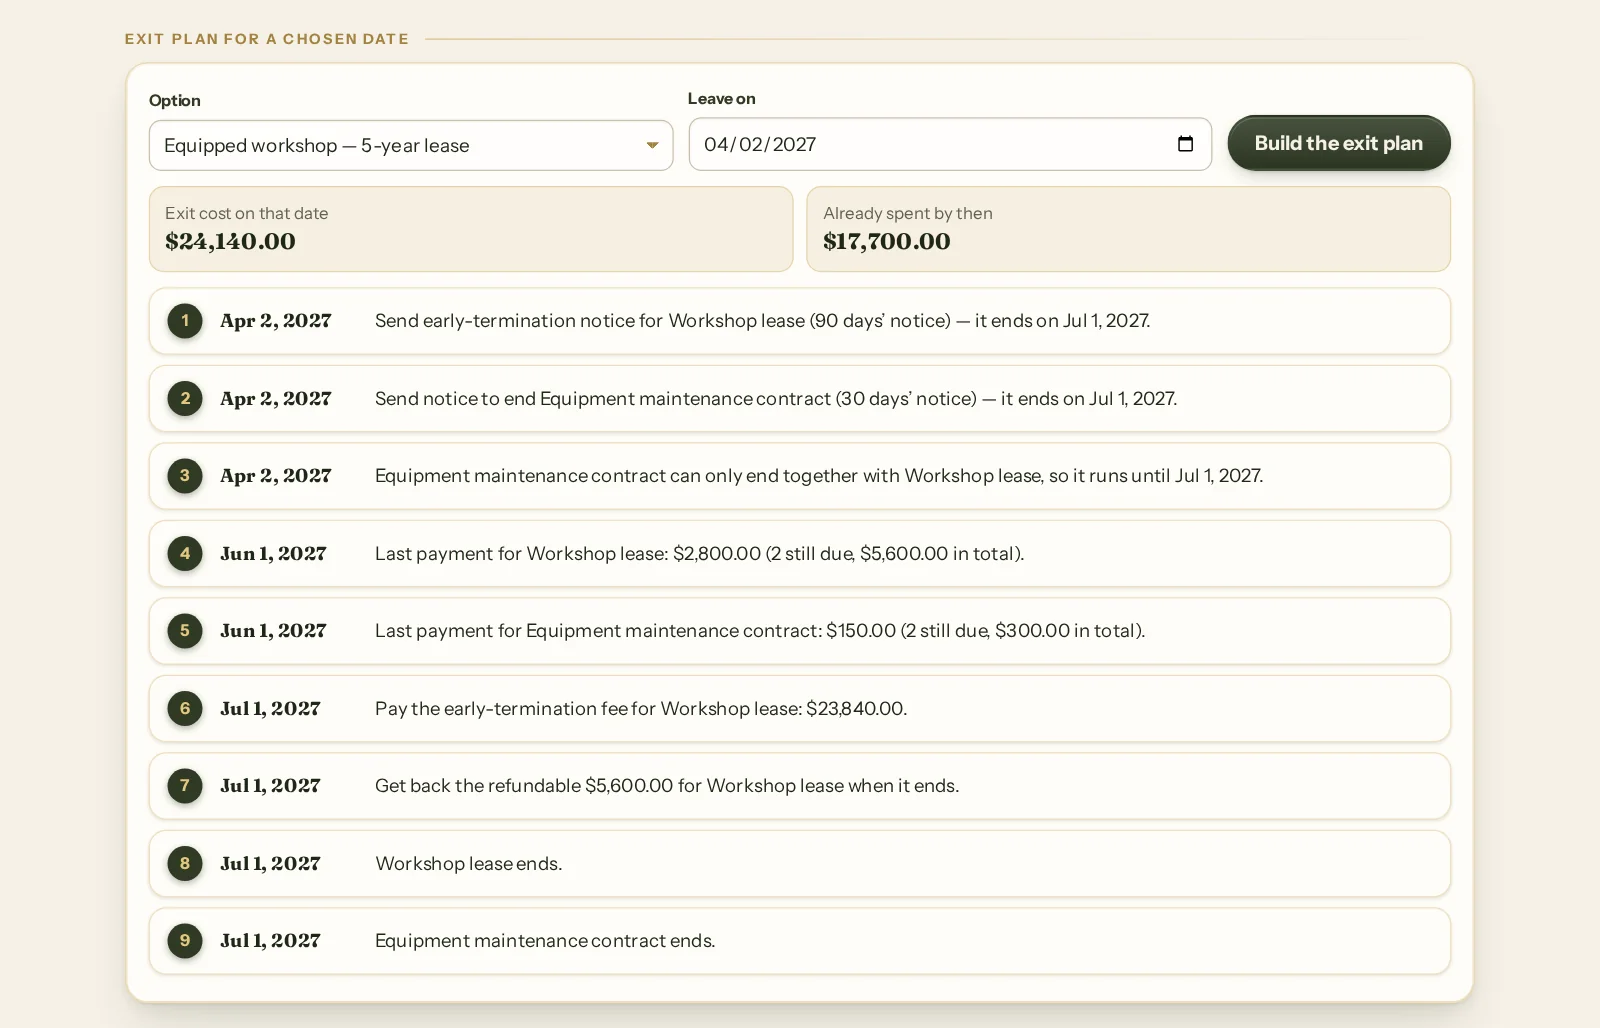
Task: Open the calendar picker icon in Leave on
Action: (x=1185, y=144)
